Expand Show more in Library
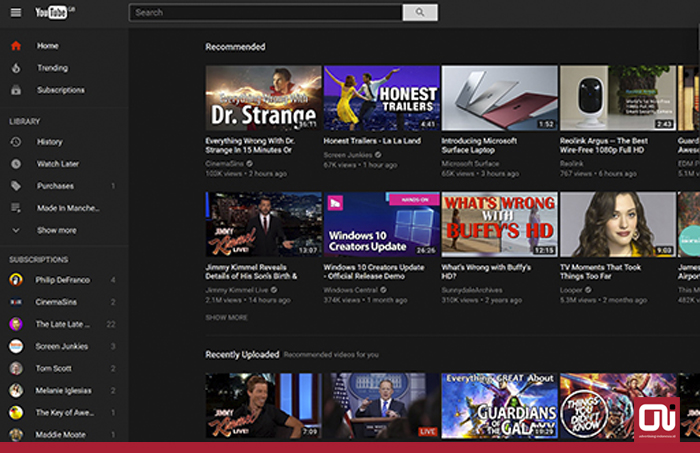The height and width of the screenshot is (453, 700). click(56, 230)
